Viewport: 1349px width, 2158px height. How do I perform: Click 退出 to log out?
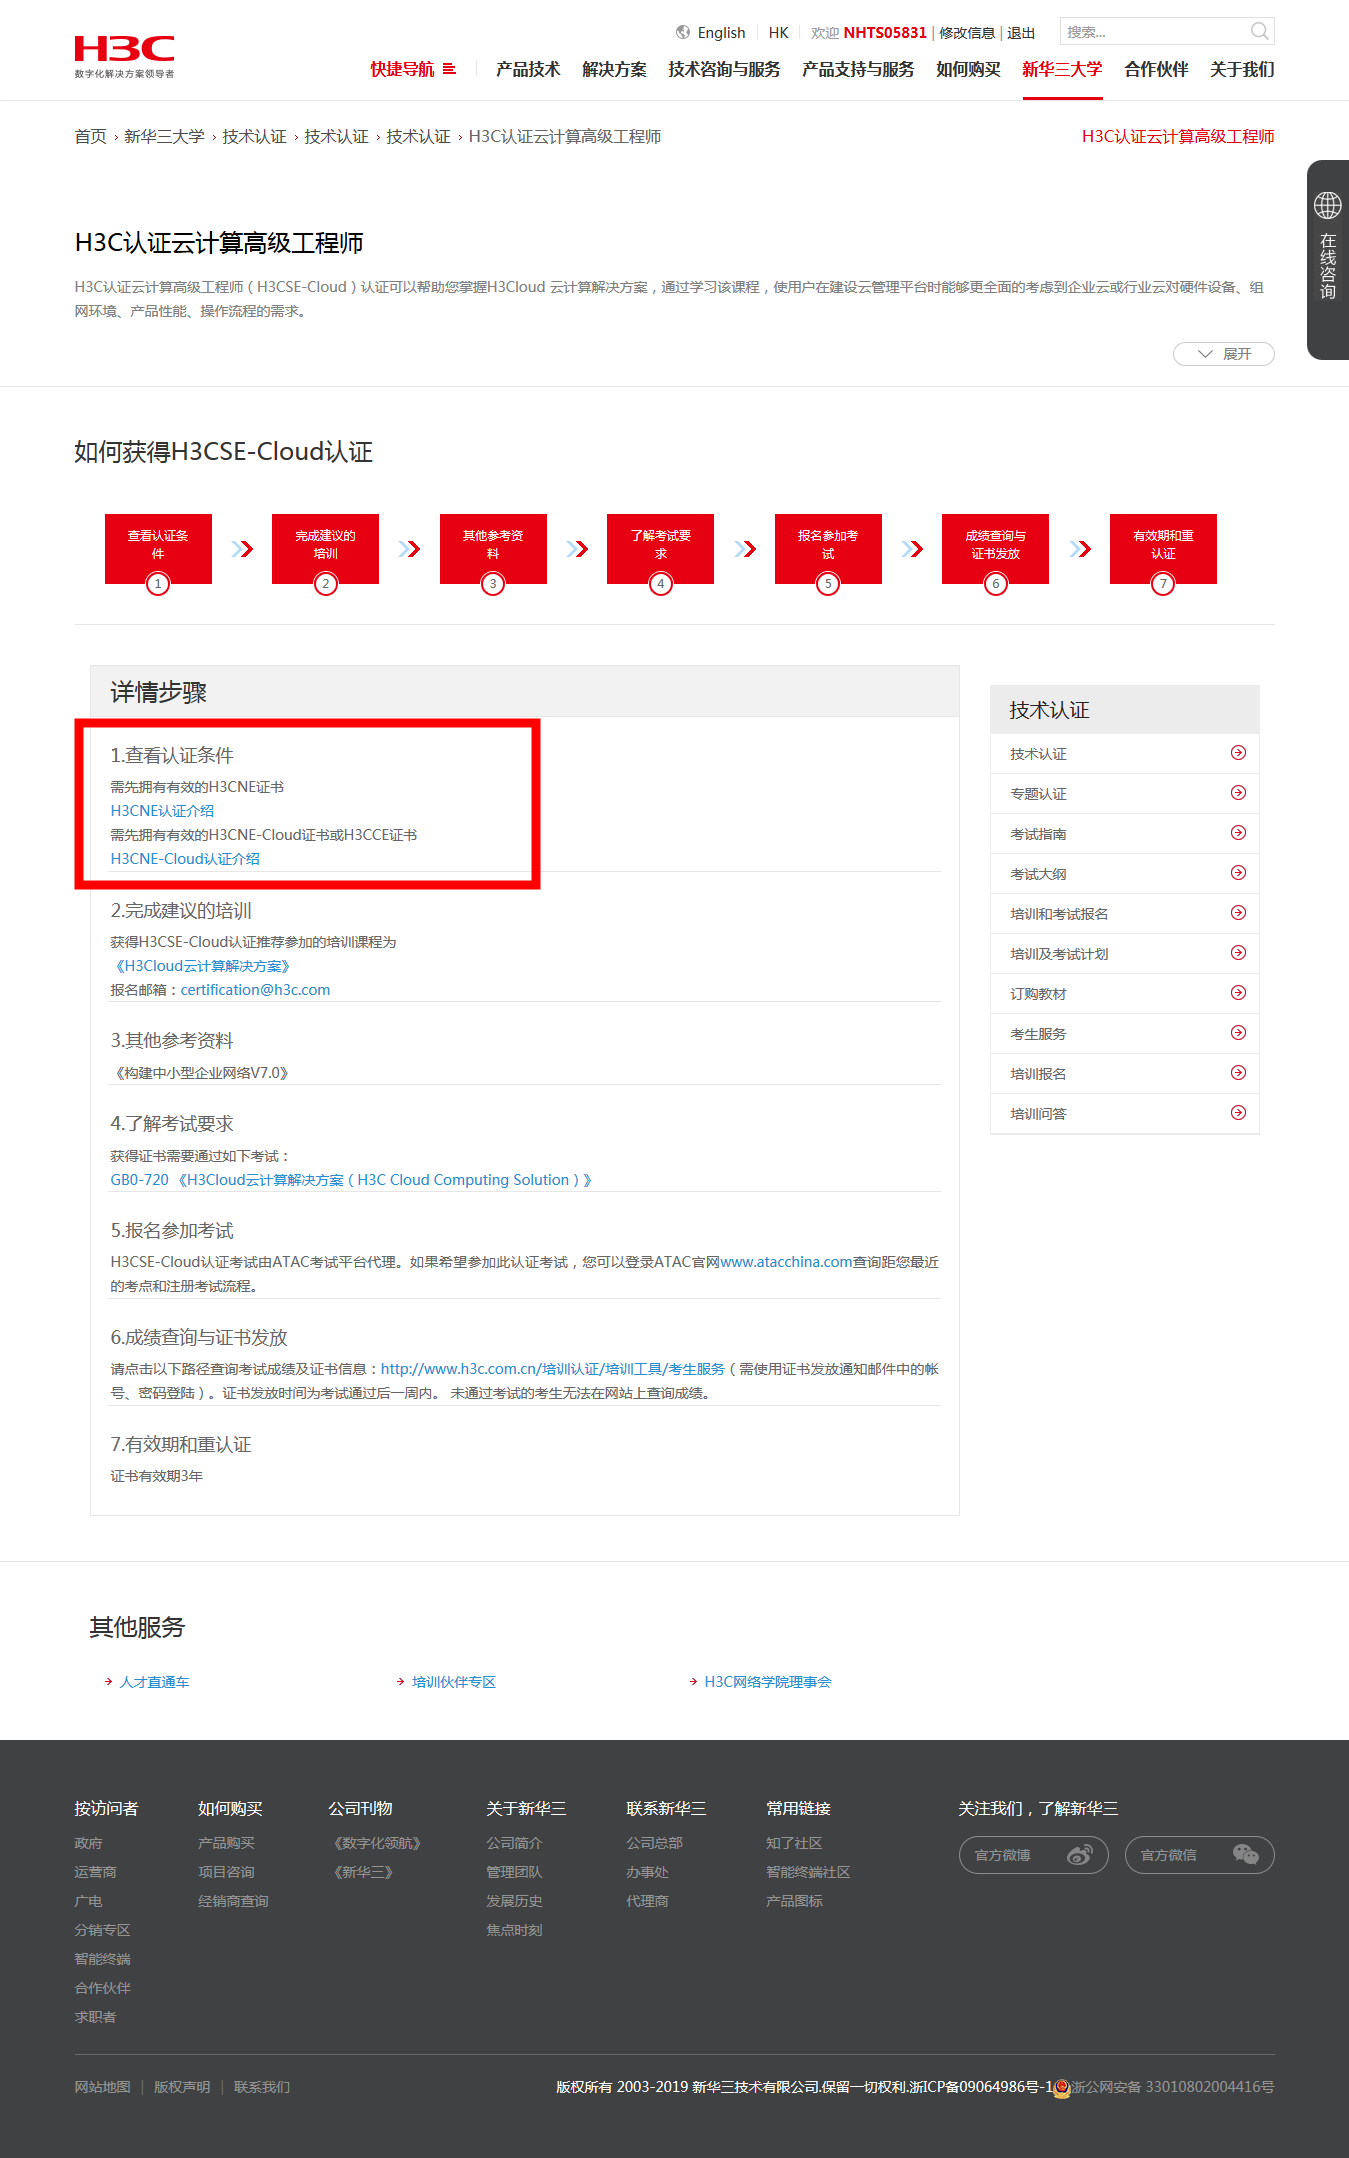(1021, 32)
